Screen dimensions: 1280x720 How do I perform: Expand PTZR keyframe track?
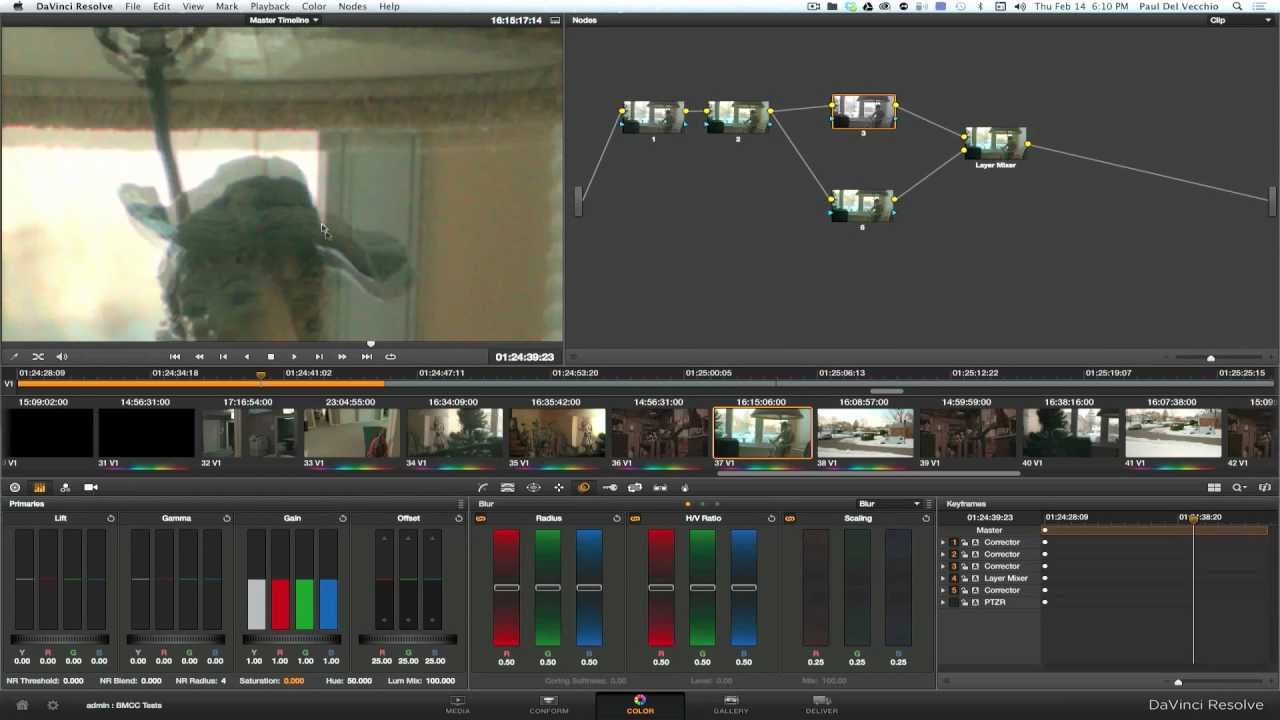coord(942,602)
